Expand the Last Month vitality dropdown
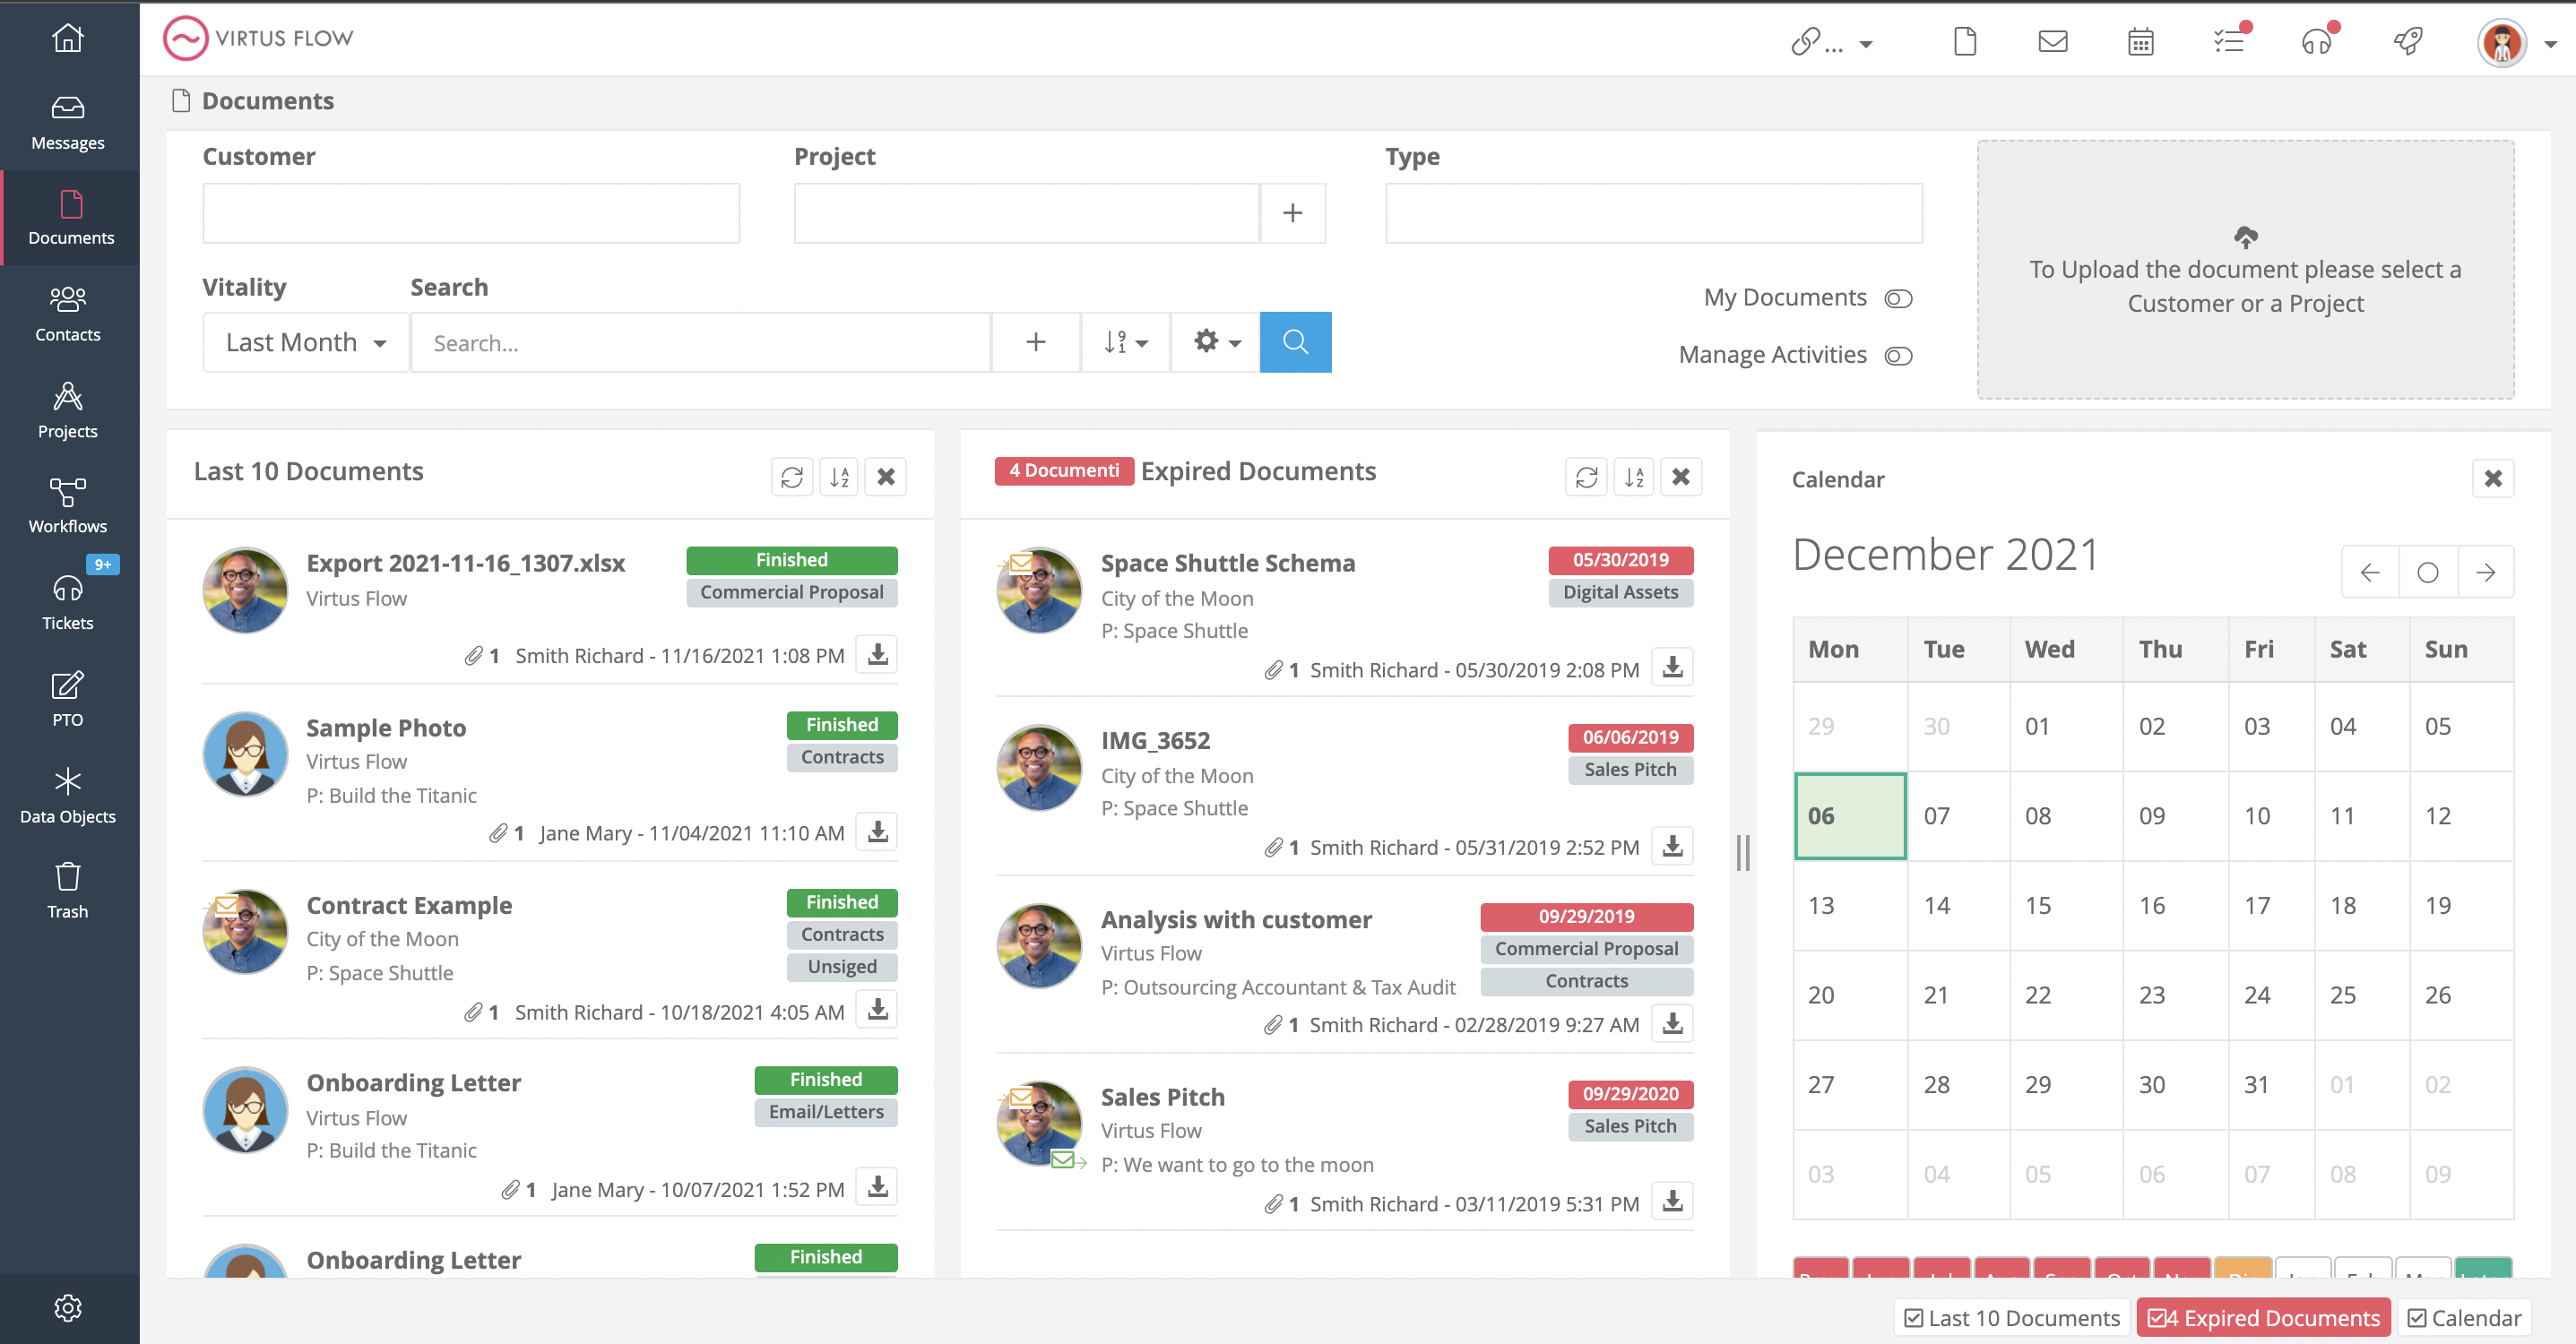The width and height of the screenshot is (2576, 1344). (305, 342)
